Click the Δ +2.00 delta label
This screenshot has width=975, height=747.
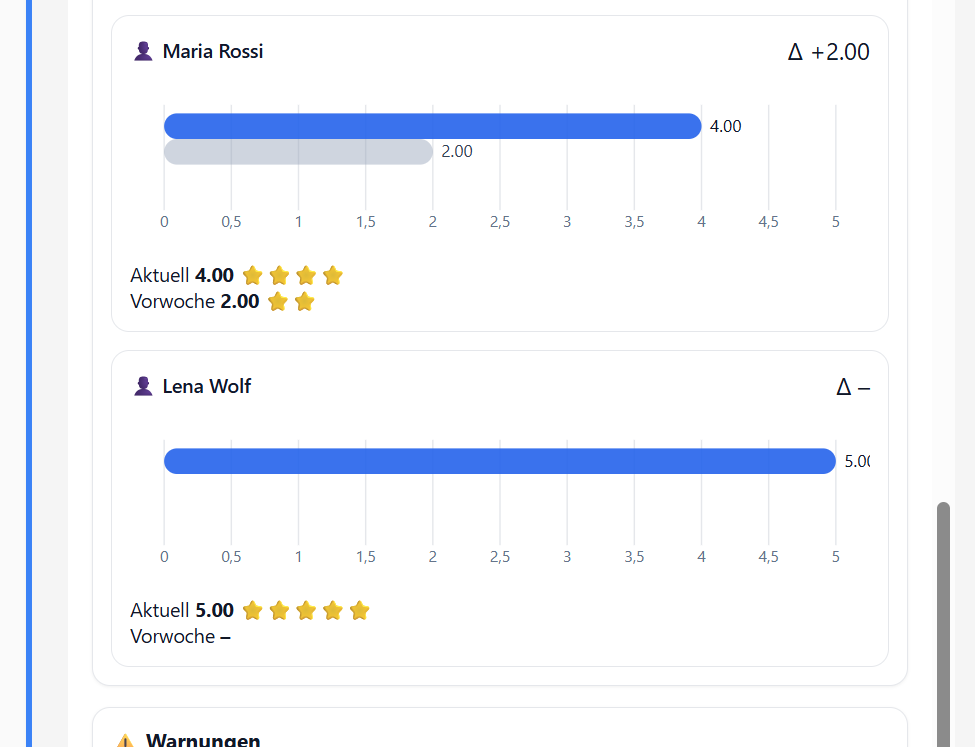click(x=828, y=52)
